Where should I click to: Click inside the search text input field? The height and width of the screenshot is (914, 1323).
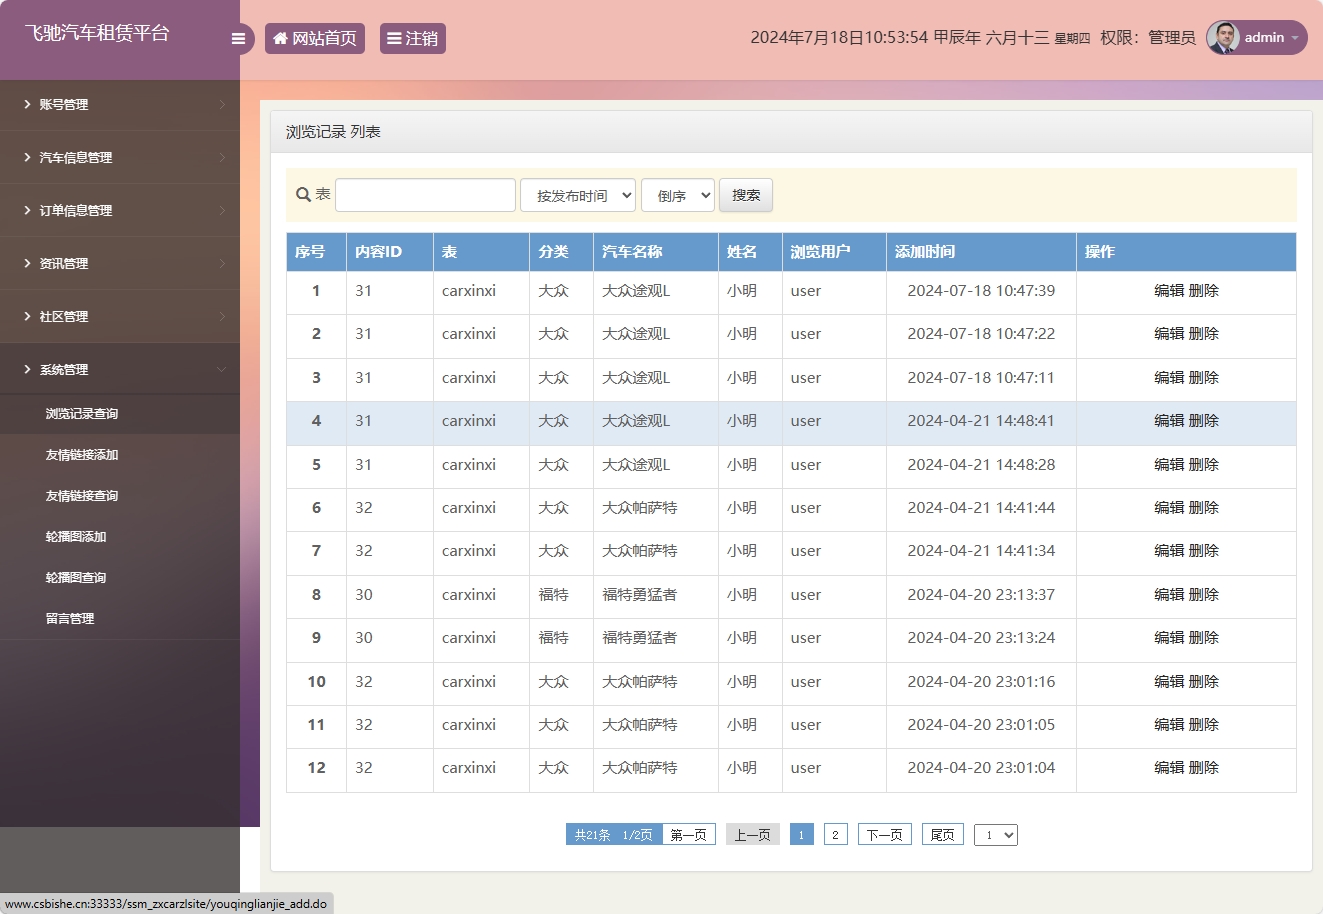click(425, 194)
